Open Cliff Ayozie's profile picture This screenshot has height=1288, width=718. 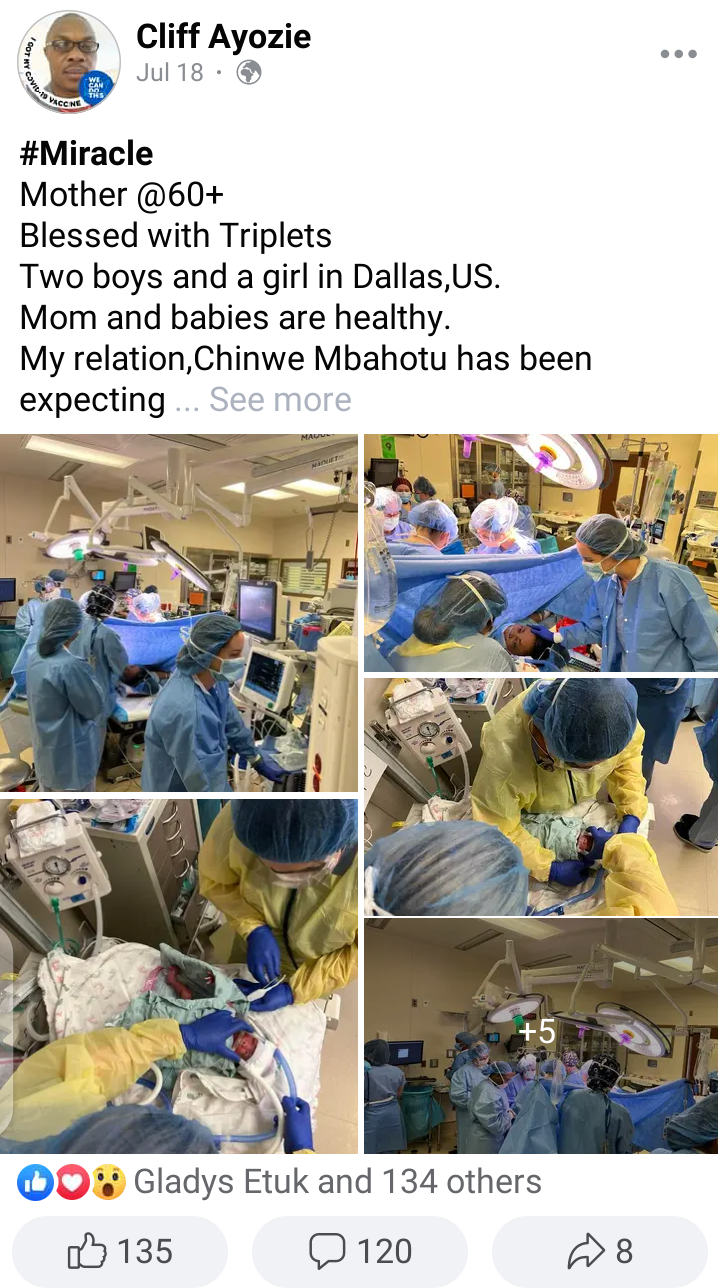(68, 61)
